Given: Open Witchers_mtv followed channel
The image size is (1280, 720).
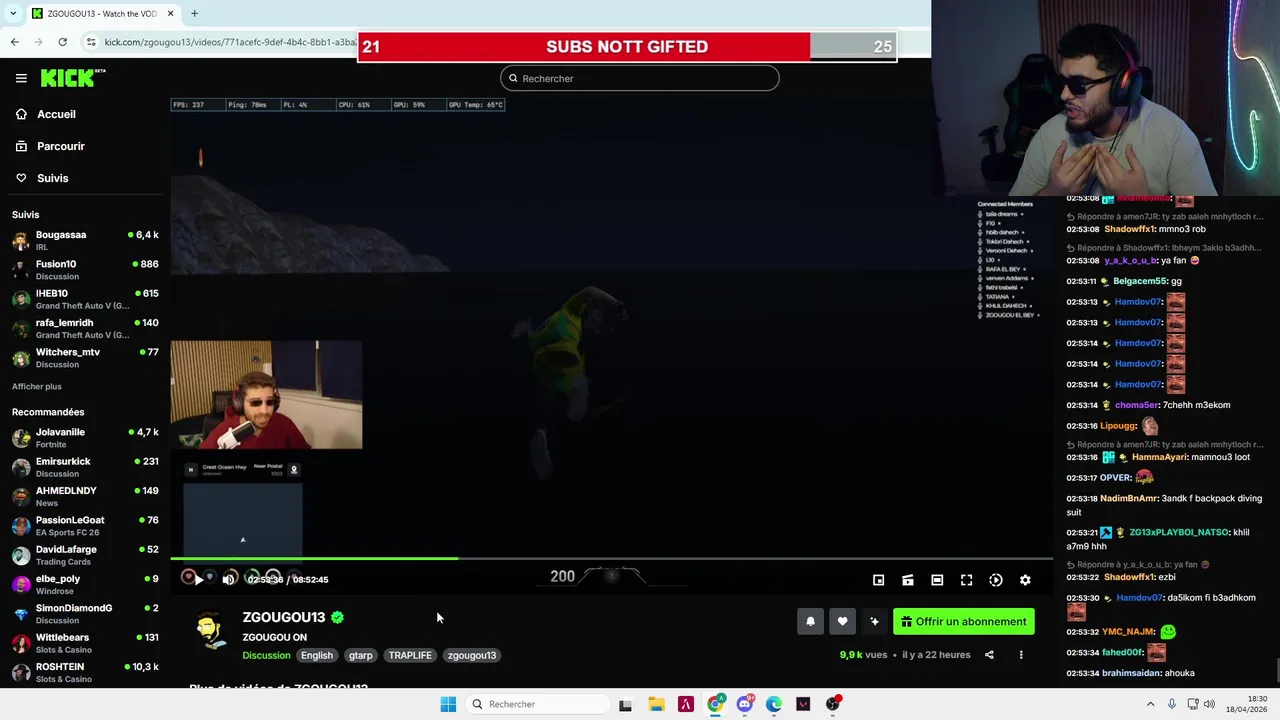Looking at the screenshot, I should (x=85, y=358).
